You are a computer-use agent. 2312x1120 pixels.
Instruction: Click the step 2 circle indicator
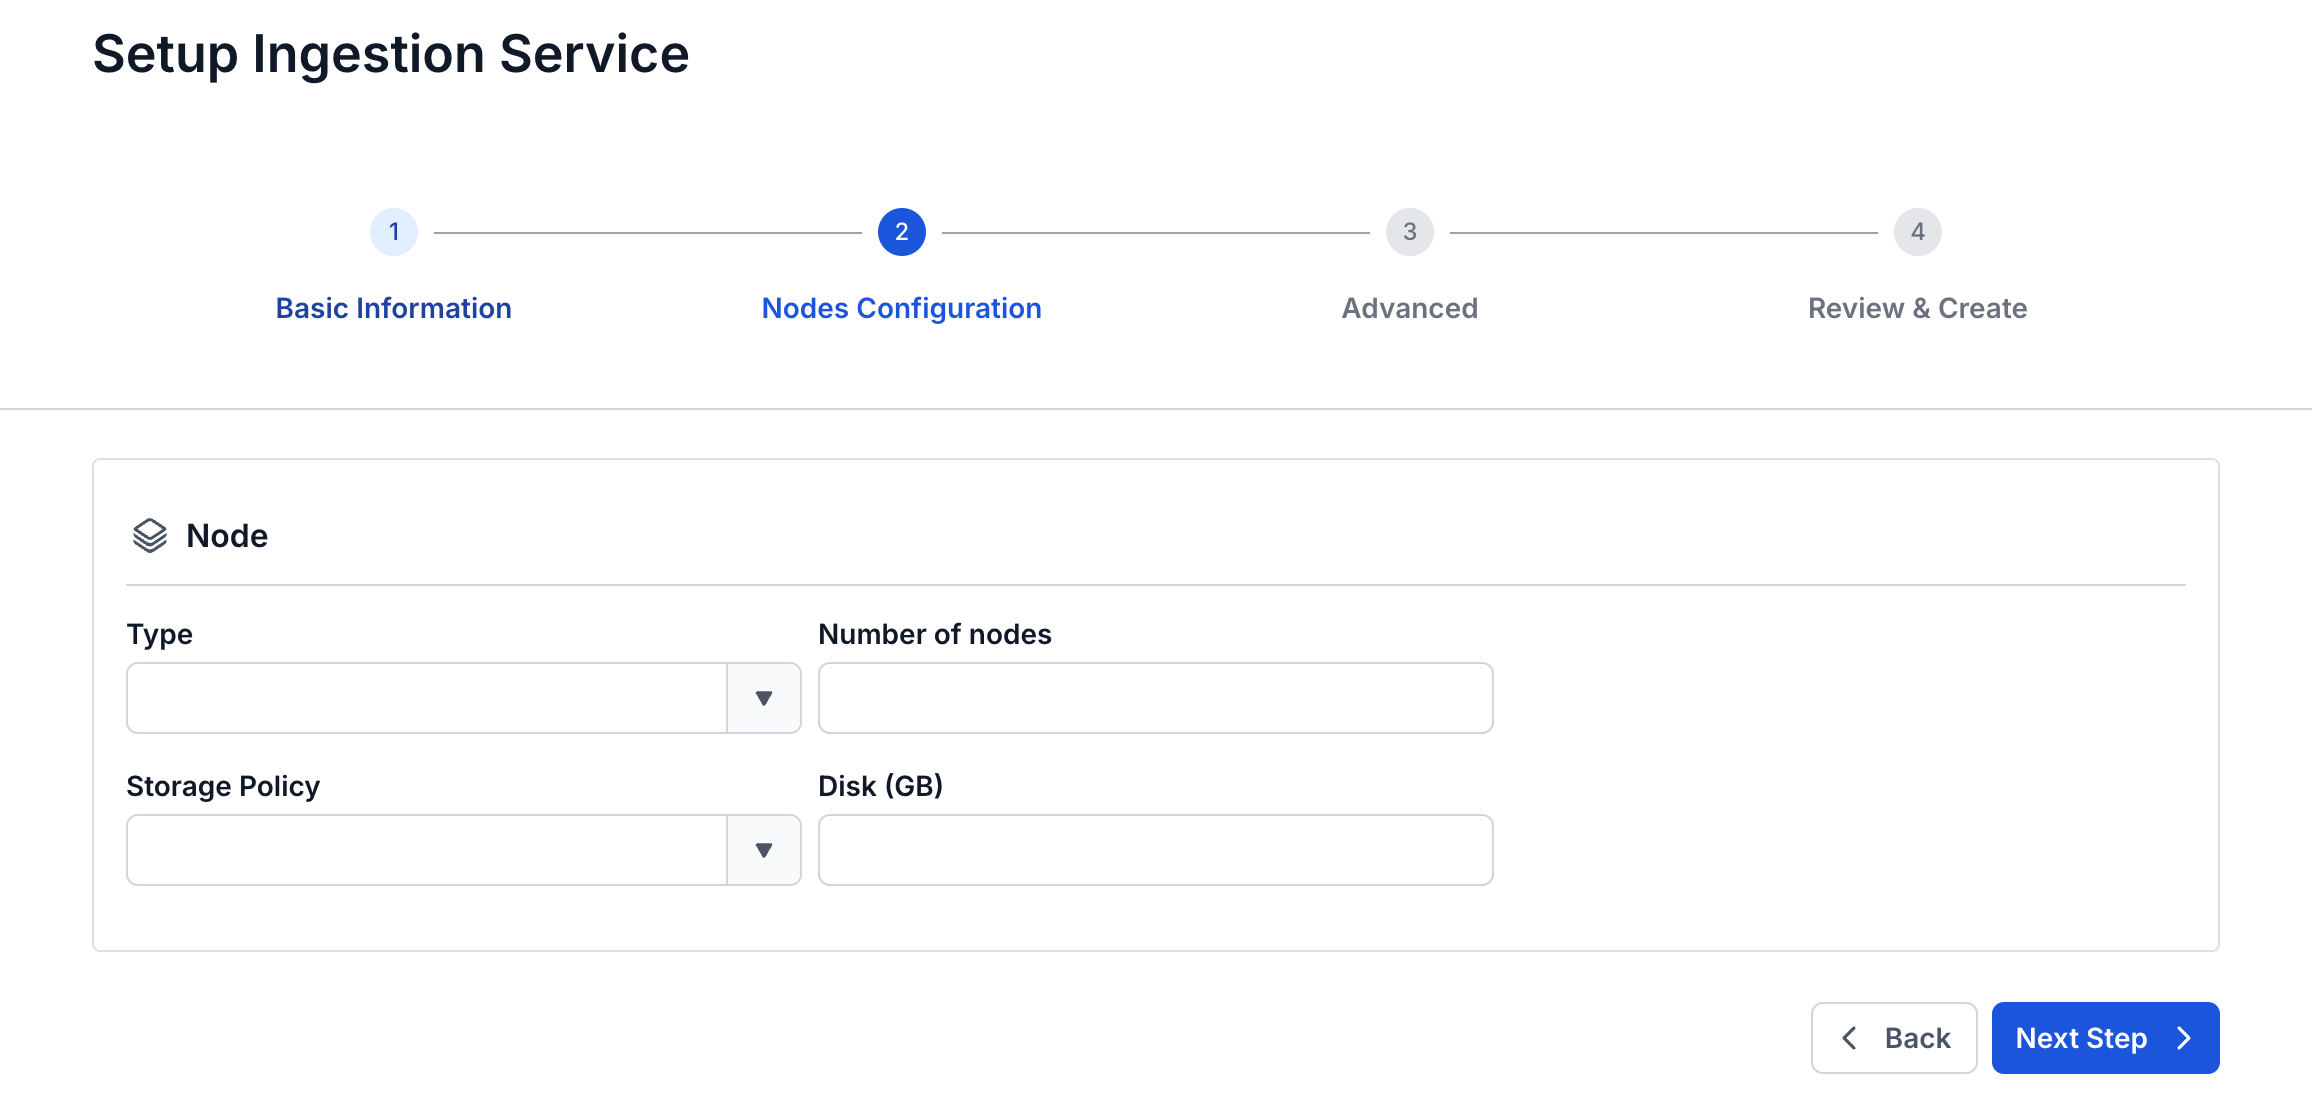pos(902,232)
